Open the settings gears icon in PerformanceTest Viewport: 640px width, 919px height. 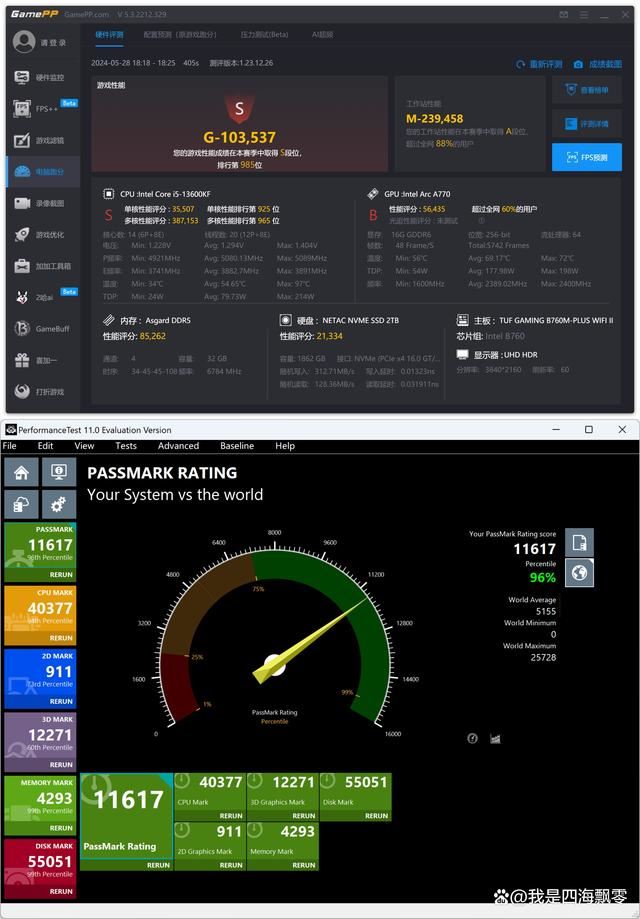tap(59, 505)
